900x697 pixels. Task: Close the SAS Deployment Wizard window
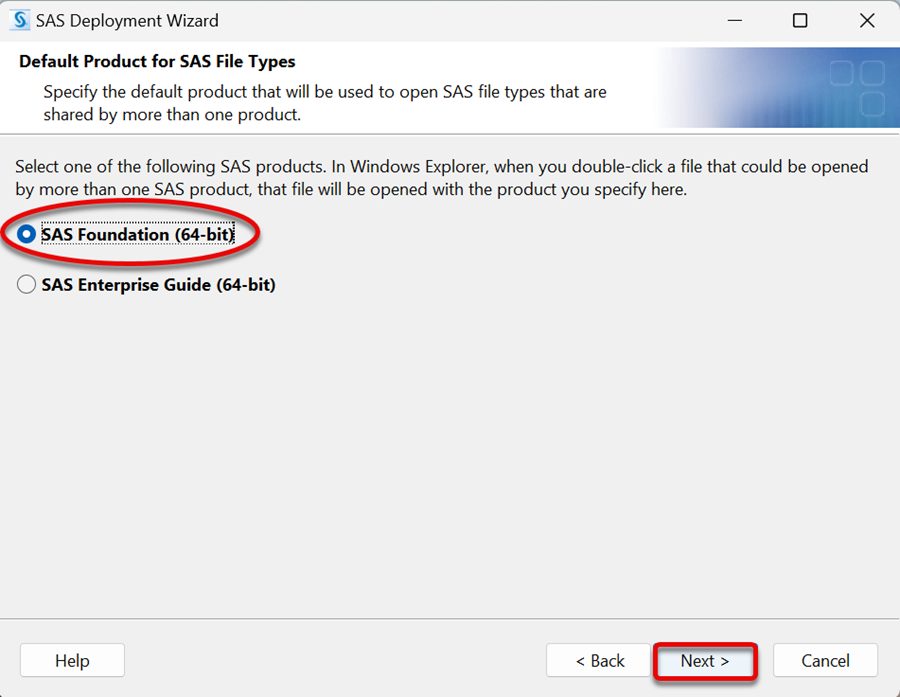point(867,21)
